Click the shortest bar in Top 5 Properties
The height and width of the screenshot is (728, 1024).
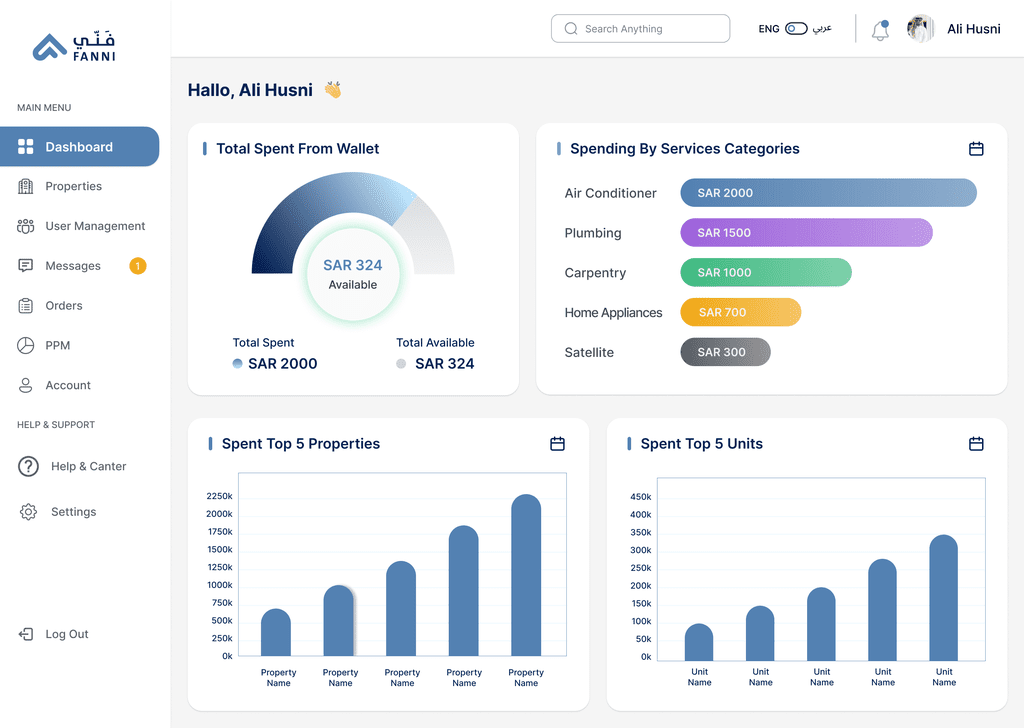tap(276, 632)
